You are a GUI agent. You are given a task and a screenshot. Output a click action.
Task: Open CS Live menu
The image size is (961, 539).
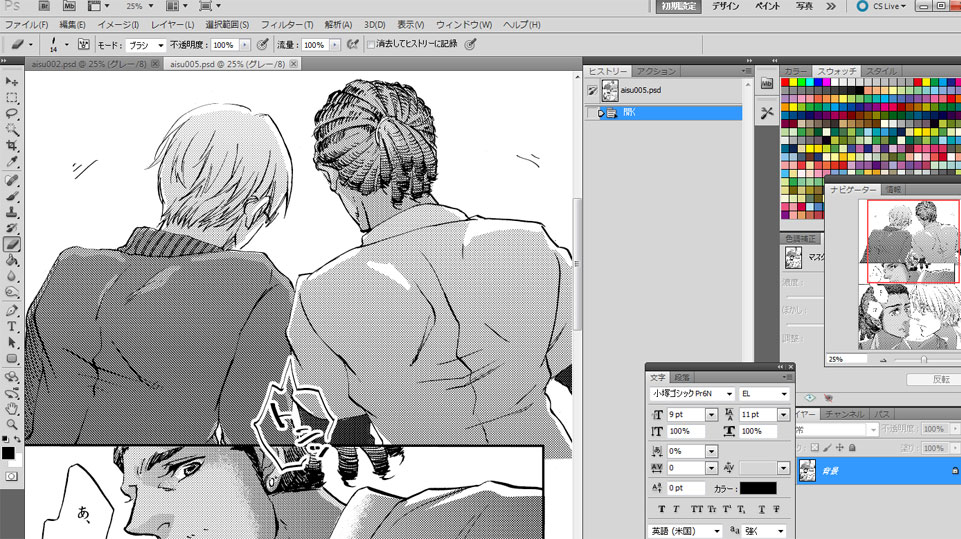(882, 6)
